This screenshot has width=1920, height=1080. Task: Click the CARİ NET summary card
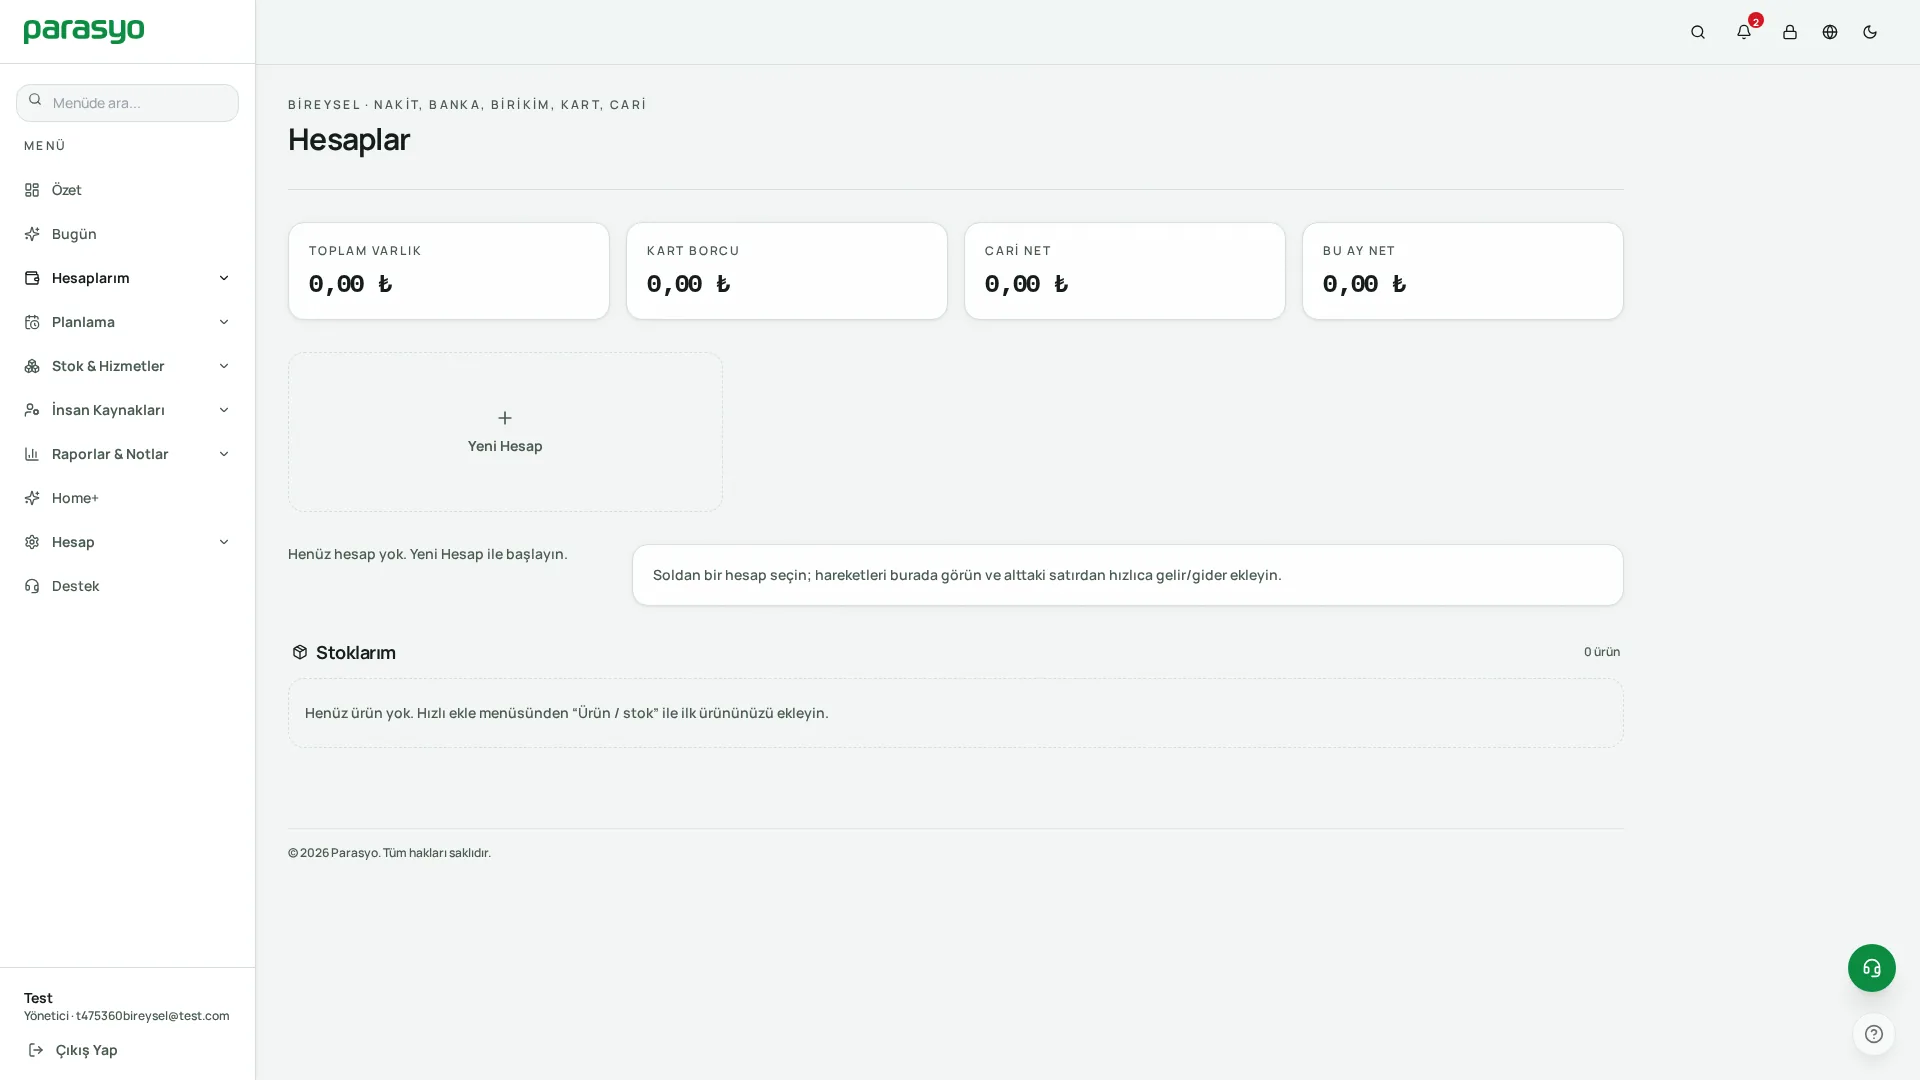click(1125, 271)
